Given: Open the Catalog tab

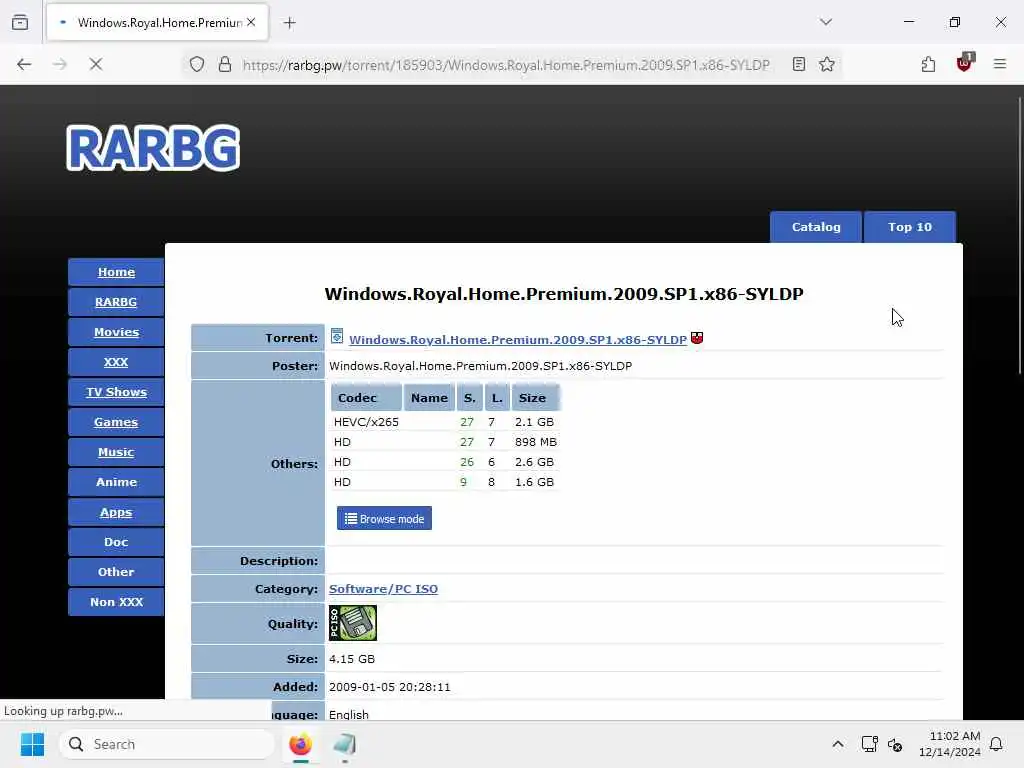Looking at the screenshot, I should (x=816, y=227).
